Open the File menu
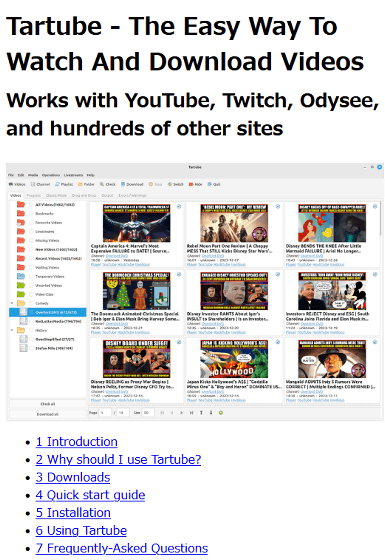This screenshot has height=560, width=385. pyautogui.click(x=11, y=175)
